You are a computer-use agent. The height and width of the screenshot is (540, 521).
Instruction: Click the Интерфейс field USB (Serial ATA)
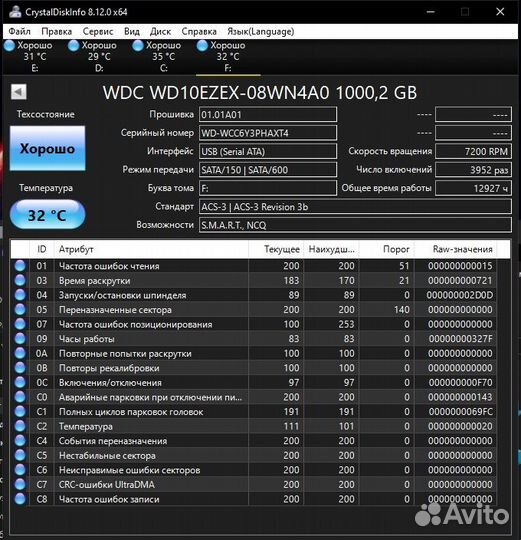[268, 152]
